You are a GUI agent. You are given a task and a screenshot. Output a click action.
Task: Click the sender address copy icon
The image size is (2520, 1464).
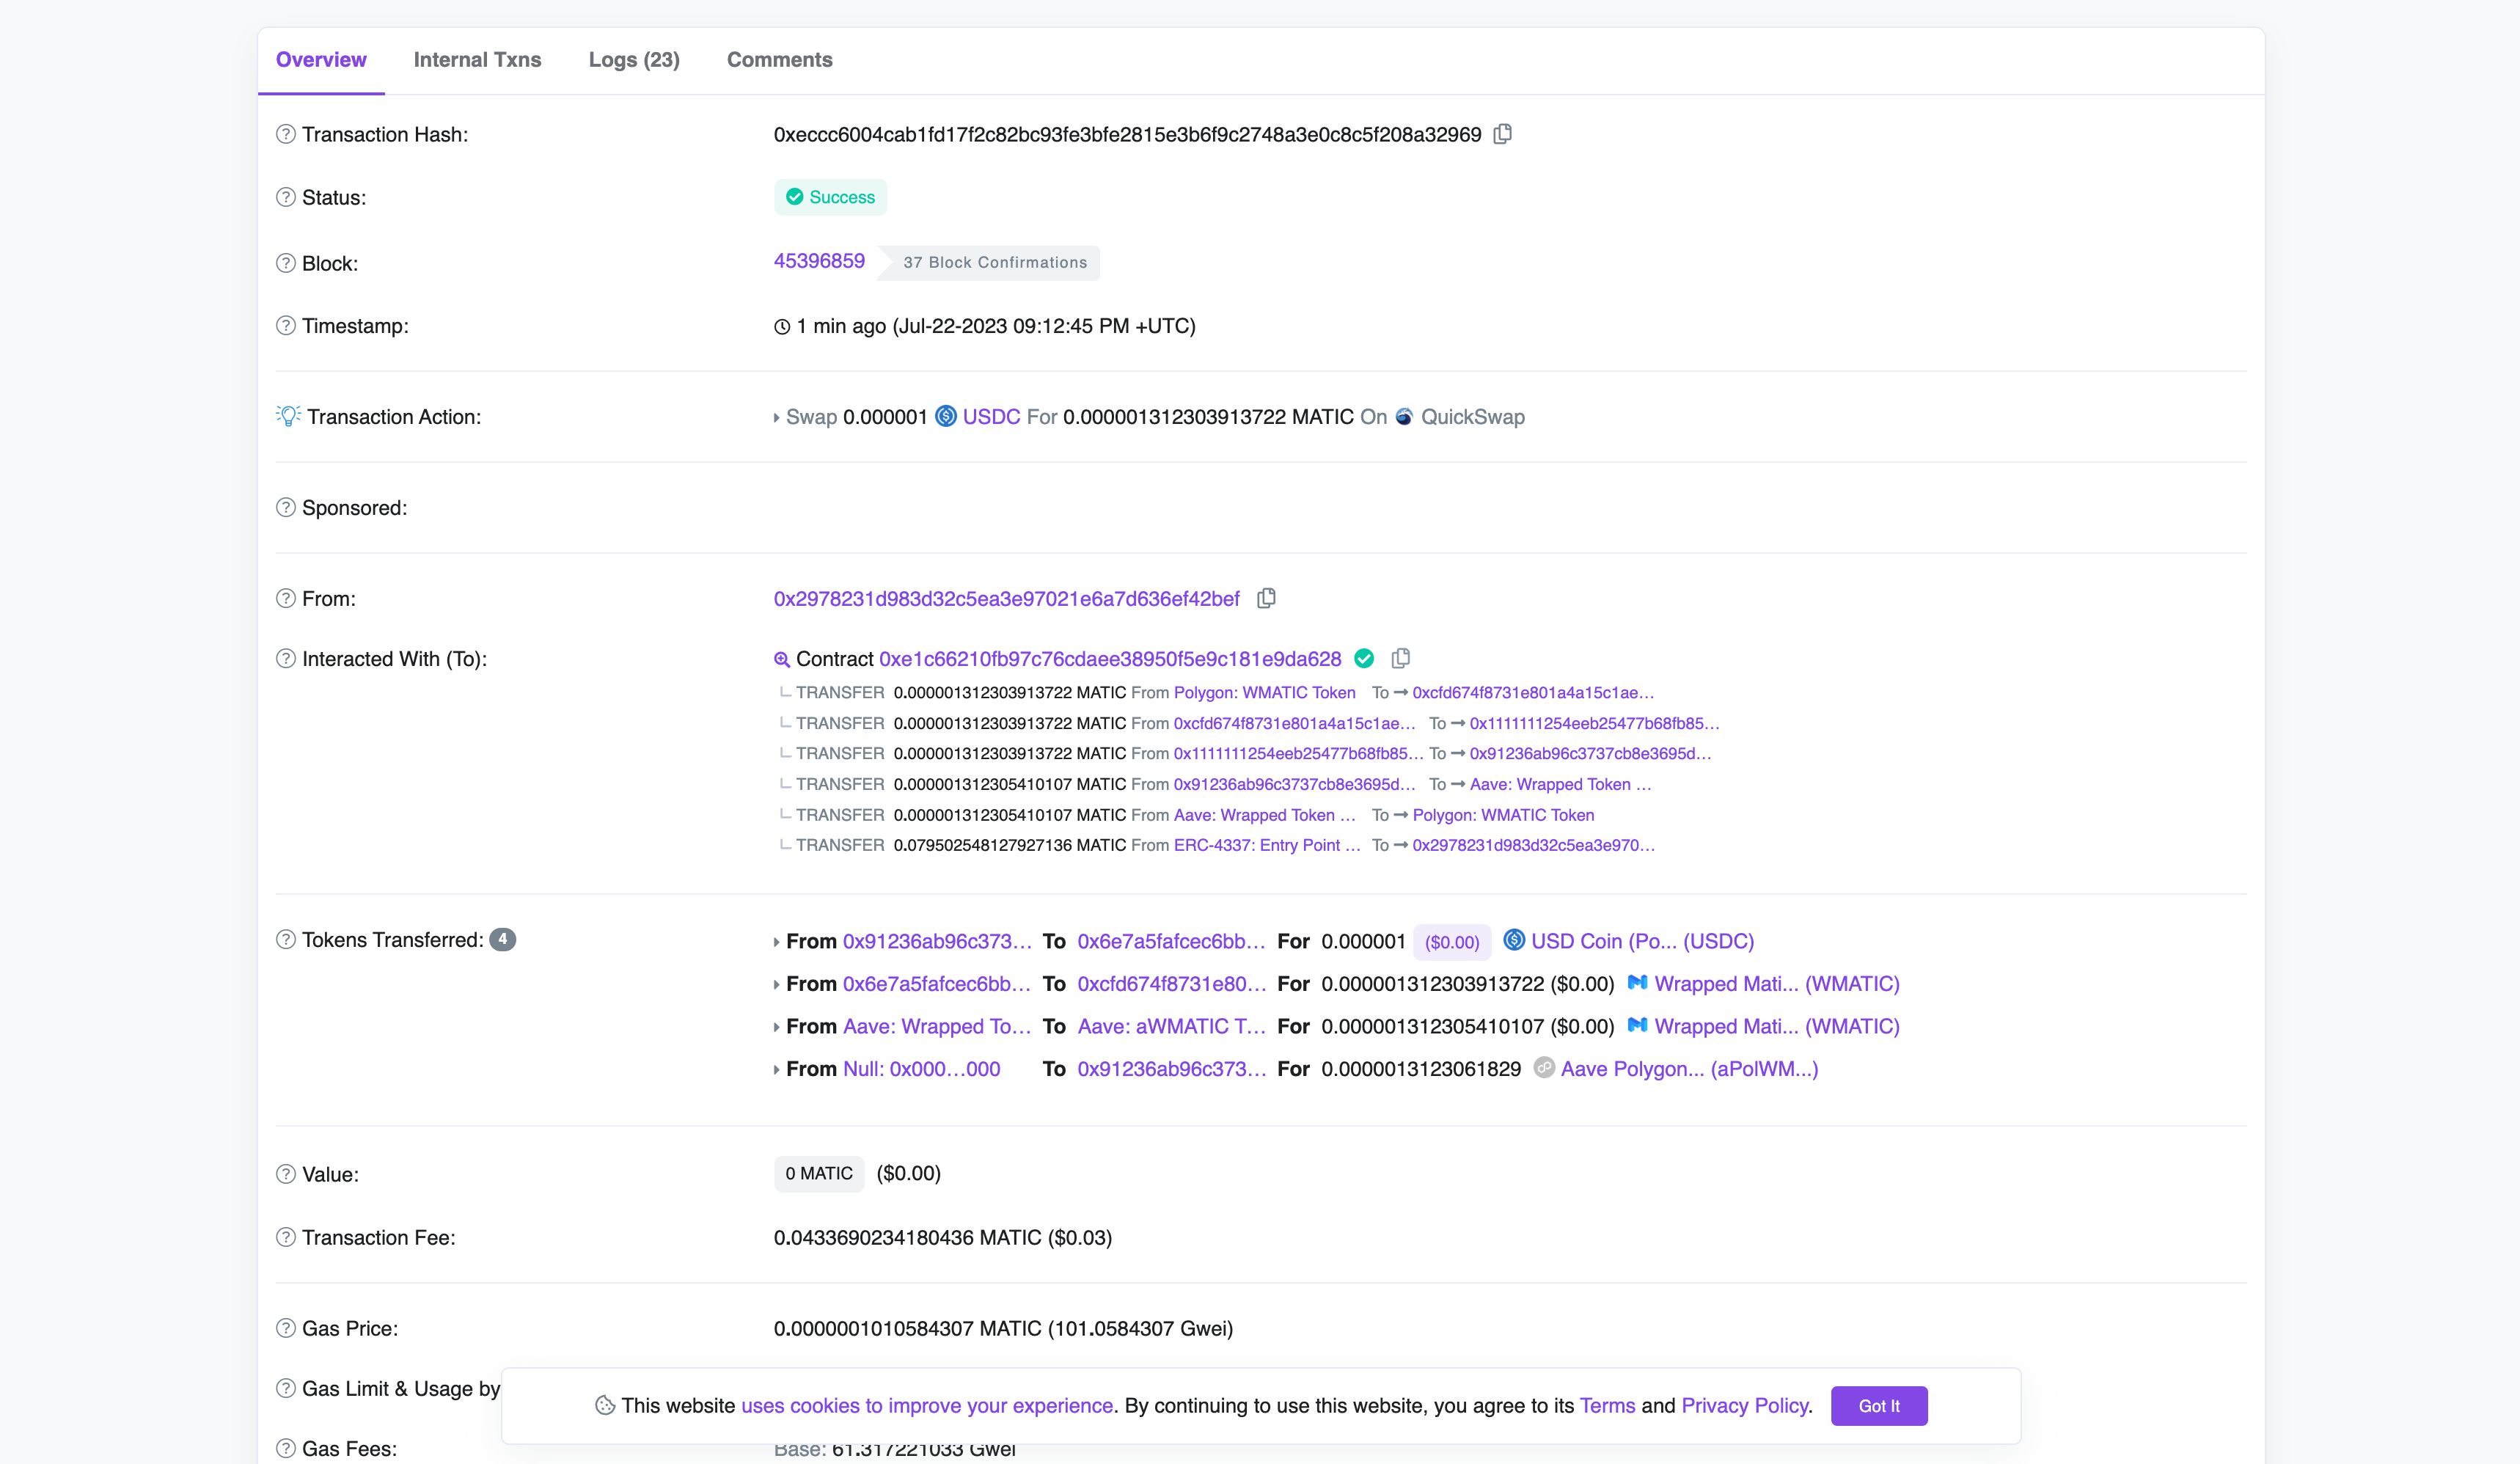tap(1267, 599)
